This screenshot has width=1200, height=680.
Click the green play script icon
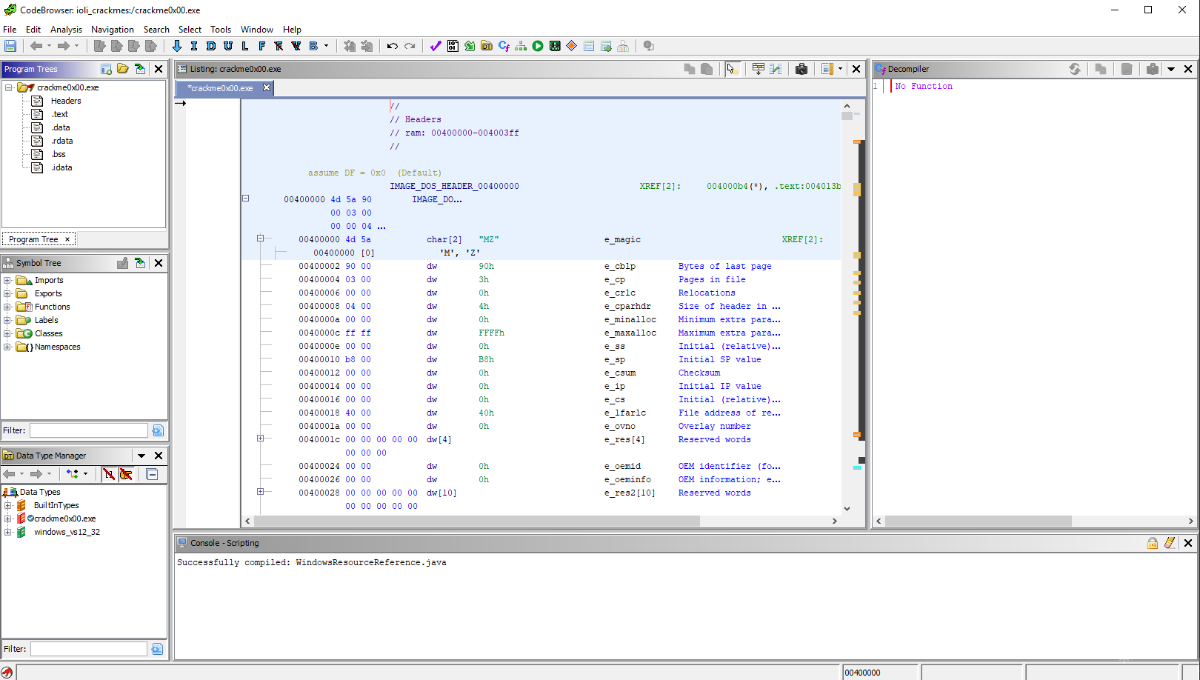point(537,46)
